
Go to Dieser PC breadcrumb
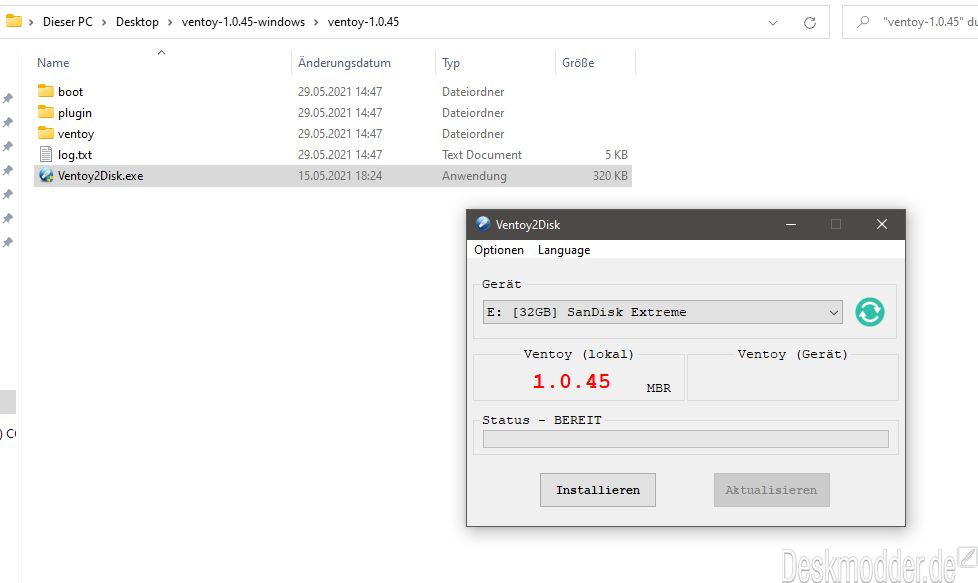tap(67, 22)
